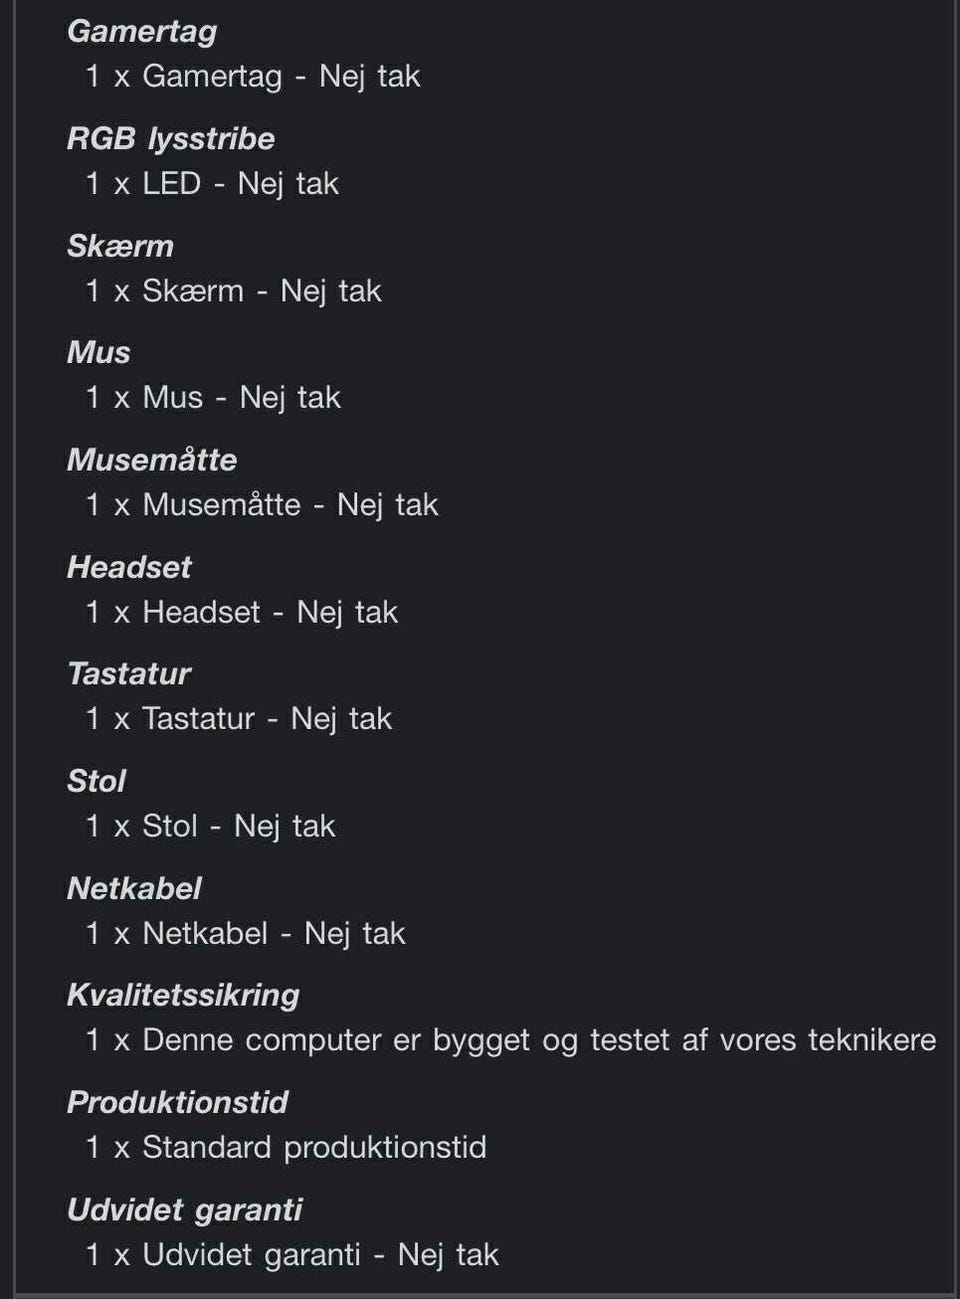Click the Musemåtte section heading
Screen dimensions: 960x1299
pos(152,460)
